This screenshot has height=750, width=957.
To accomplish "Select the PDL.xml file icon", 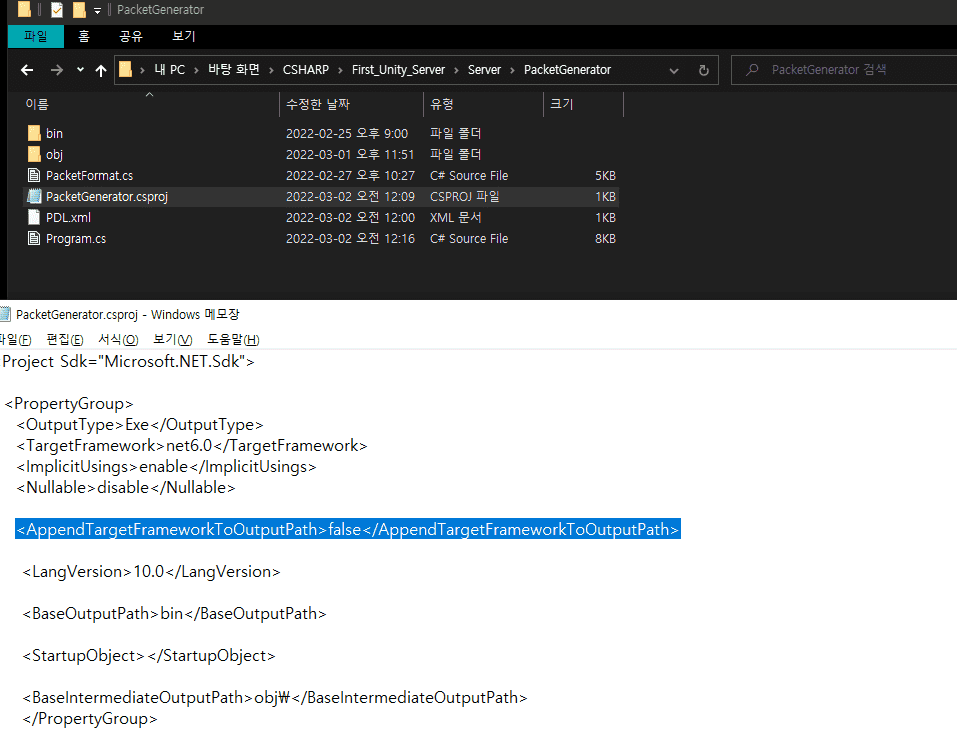I will (34, 217).
